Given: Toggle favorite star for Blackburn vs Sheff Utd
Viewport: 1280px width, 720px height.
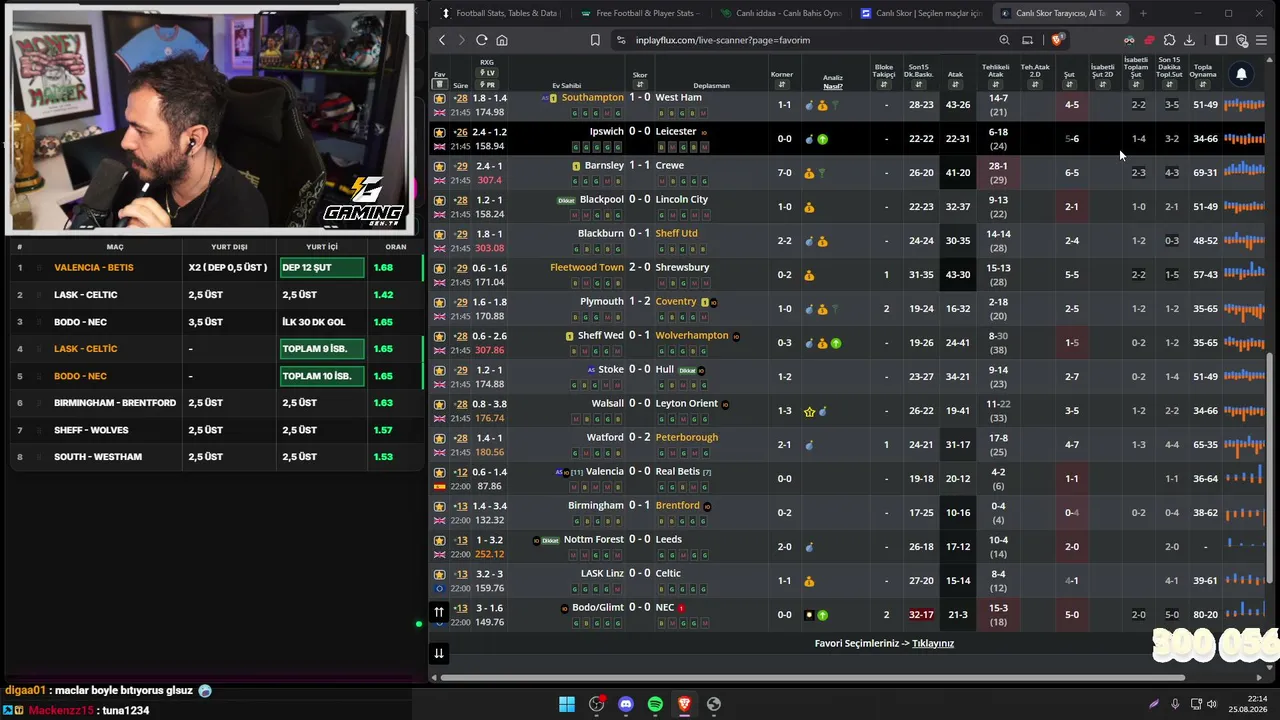Looking at the screenshot, I should 439,234.
